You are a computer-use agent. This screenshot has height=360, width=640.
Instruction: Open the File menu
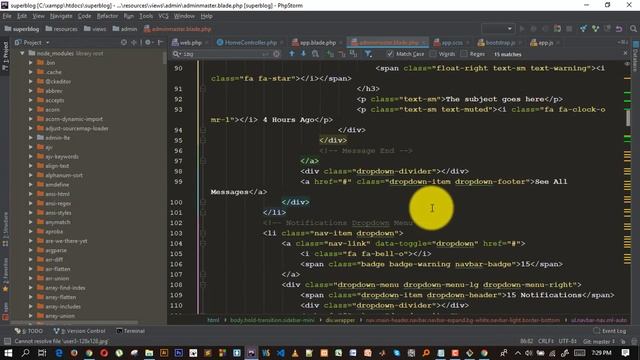[7, 16]
